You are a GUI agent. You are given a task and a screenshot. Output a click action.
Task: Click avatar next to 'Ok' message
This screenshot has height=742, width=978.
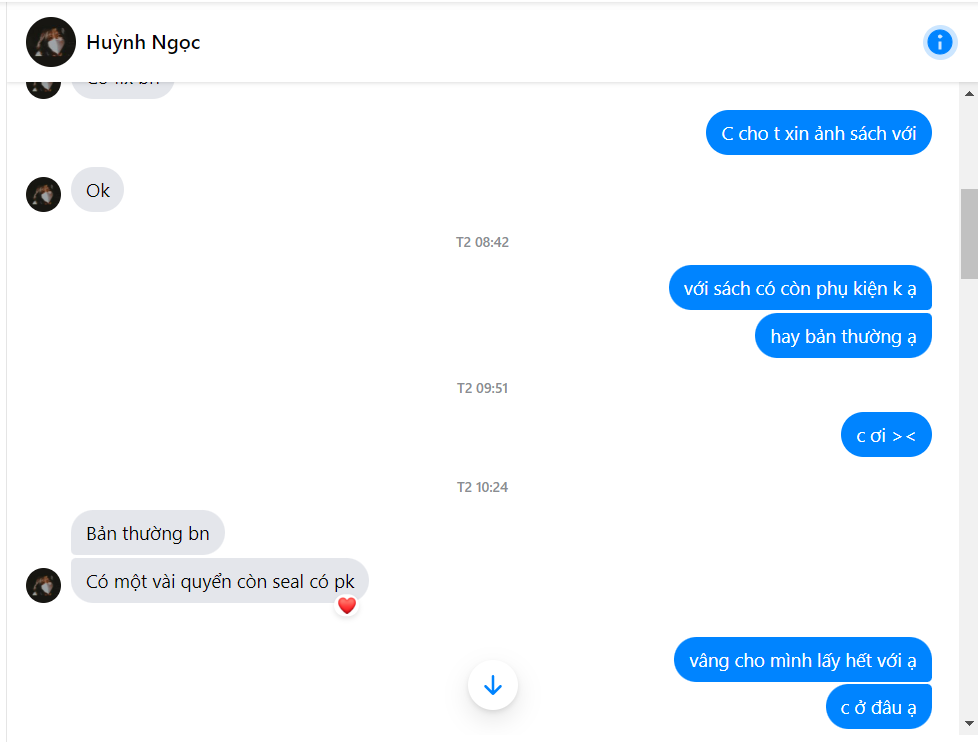[44, 194]
